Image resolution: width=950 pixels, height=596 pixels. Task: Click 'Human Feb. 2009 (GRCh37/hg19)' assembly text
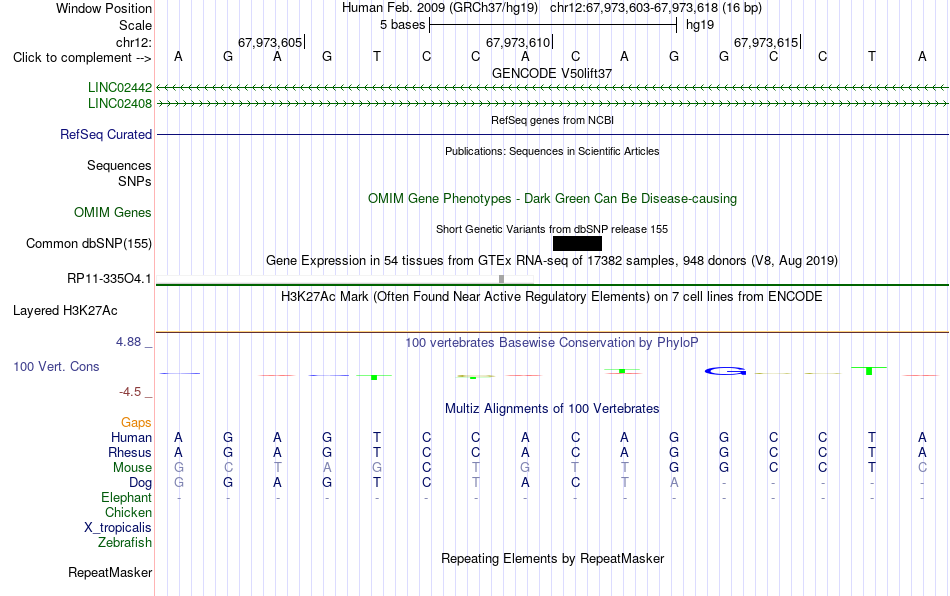point(440,8)
